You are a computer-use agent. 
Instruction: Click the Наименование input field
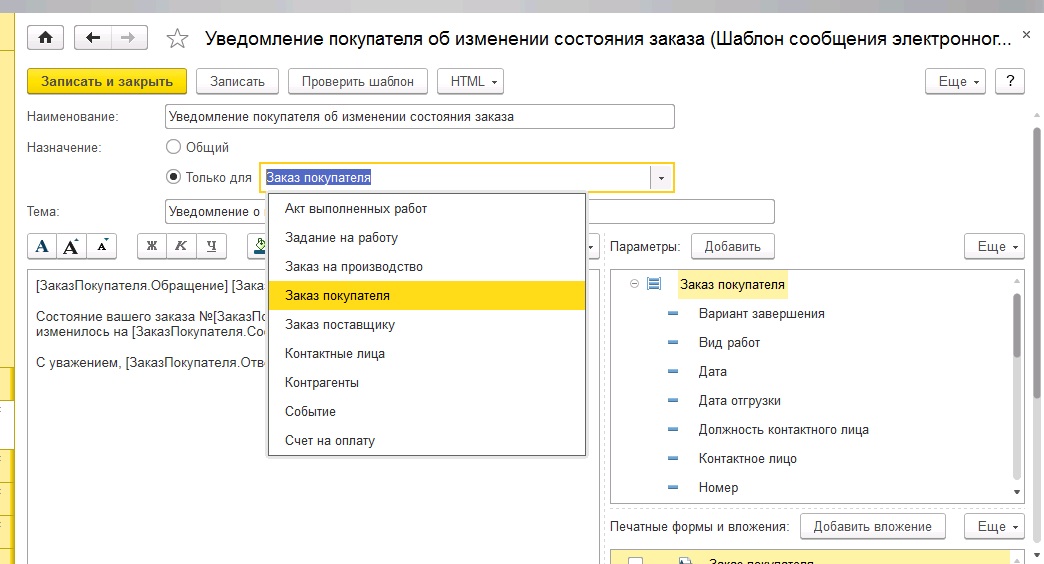point(419,117)
